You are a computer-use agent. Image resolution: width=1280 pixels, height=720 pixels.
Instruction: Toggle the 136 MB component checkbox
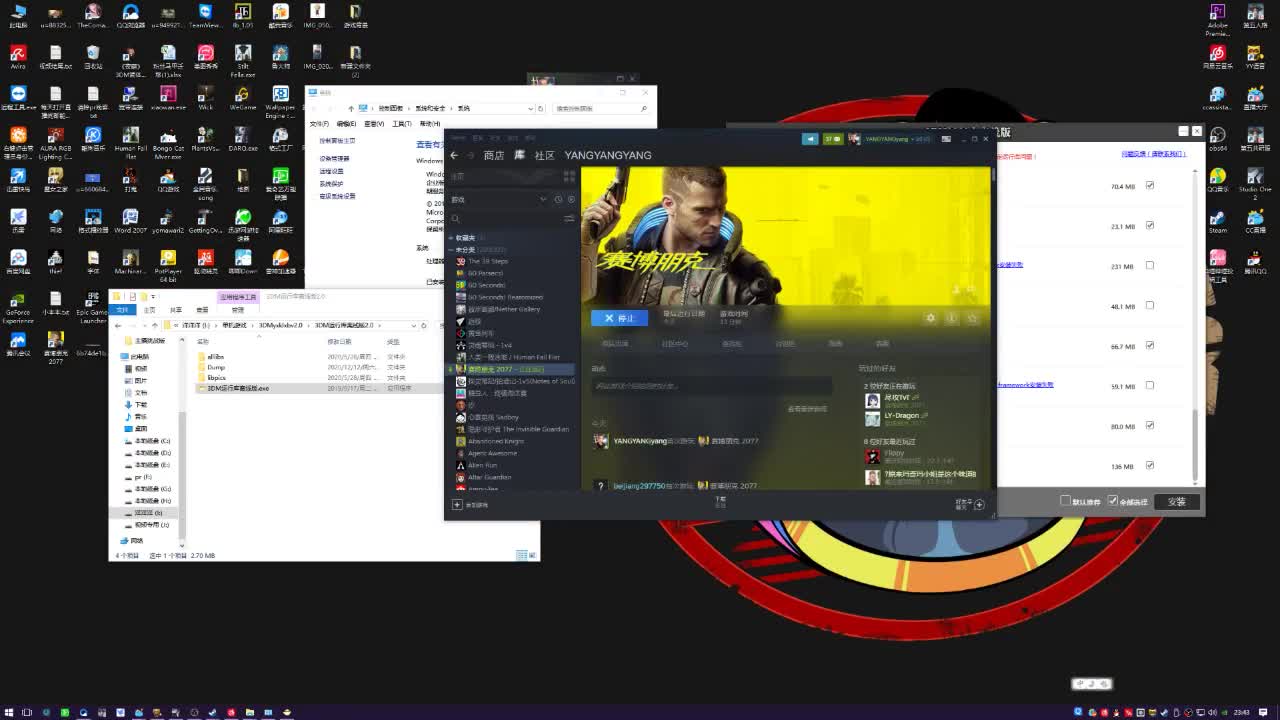tap(1149, 466)
